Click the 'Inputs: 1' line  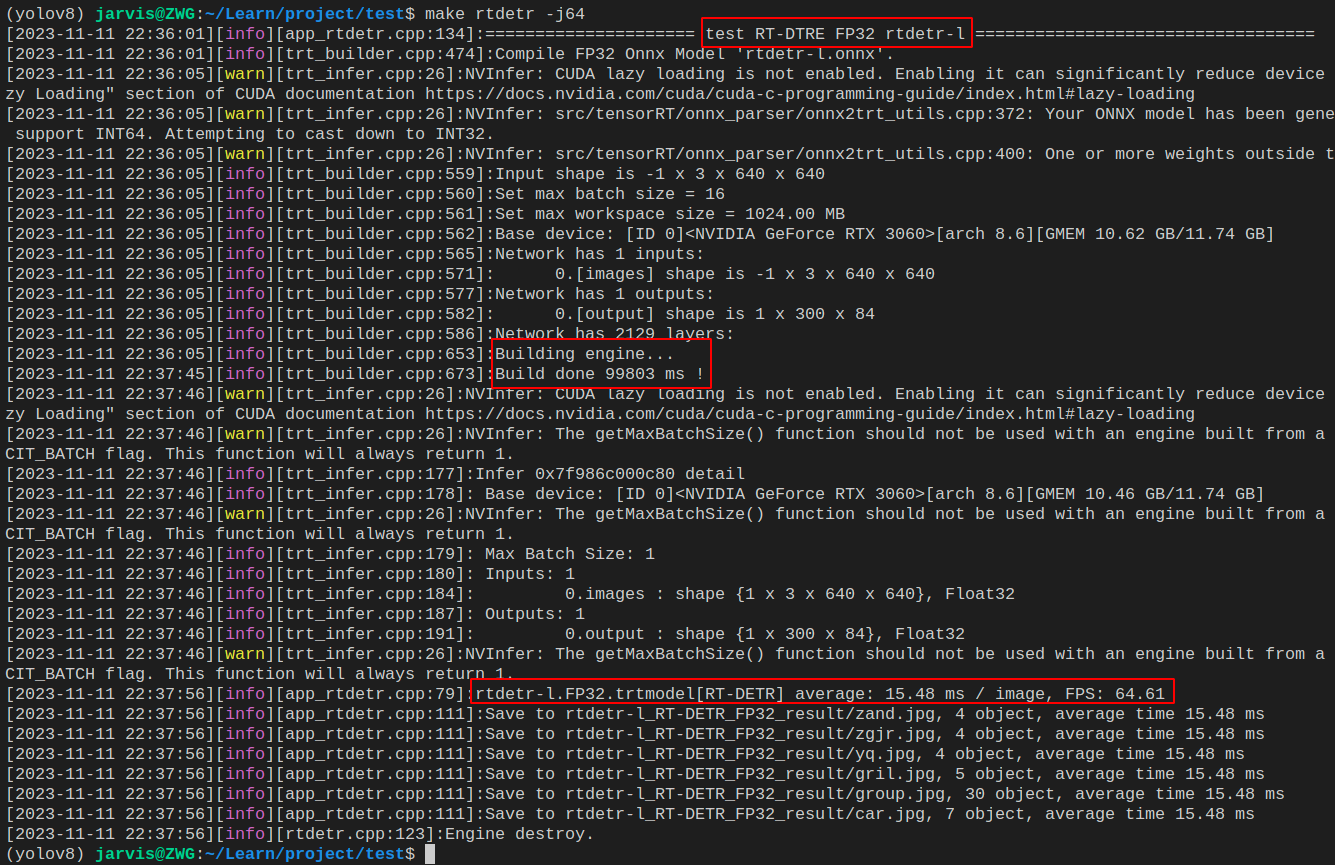point(530,574)
